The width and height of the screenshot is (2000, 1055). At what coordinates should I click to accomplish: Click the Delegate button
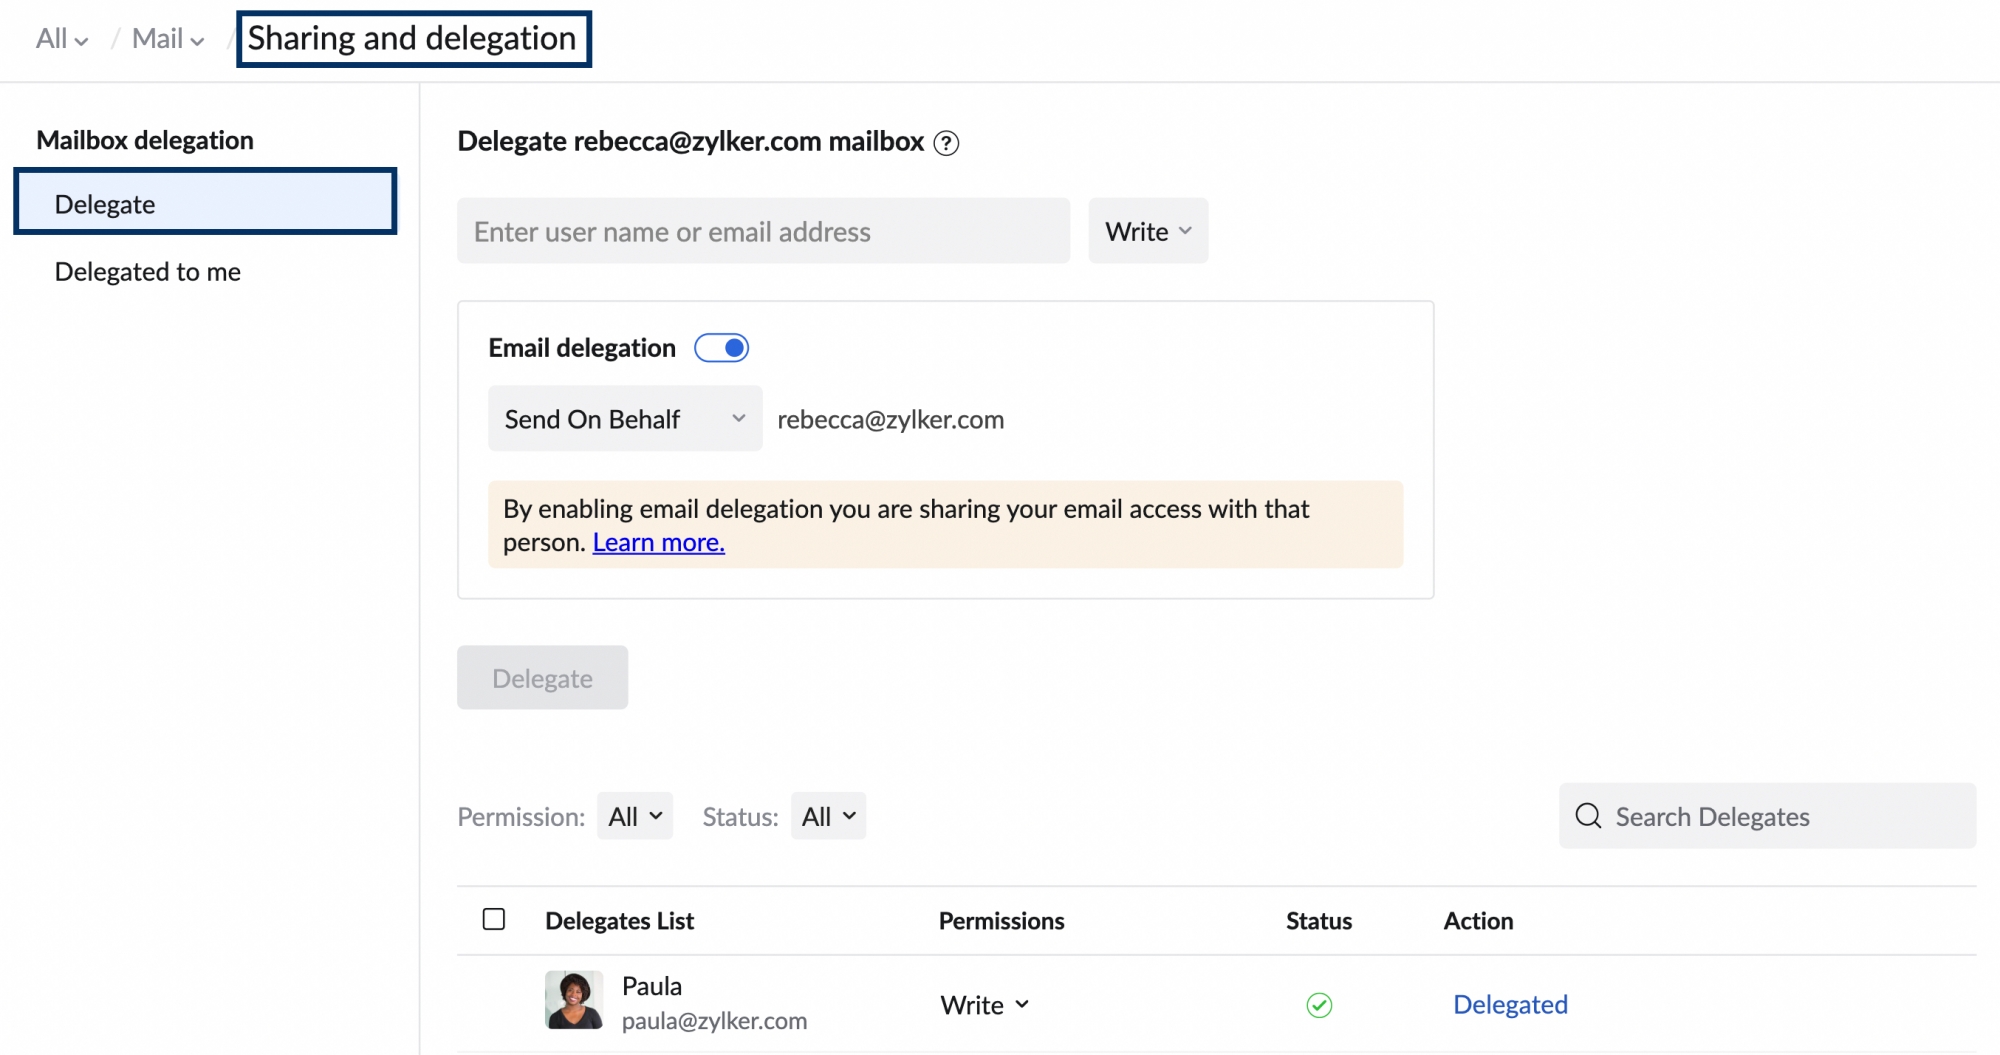(x=542, y=678)
